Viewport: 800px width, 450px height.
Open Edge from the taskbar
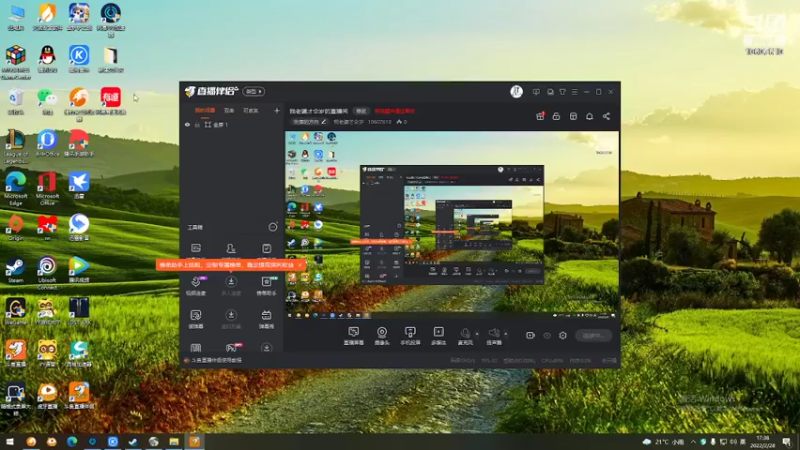[72, 441]
